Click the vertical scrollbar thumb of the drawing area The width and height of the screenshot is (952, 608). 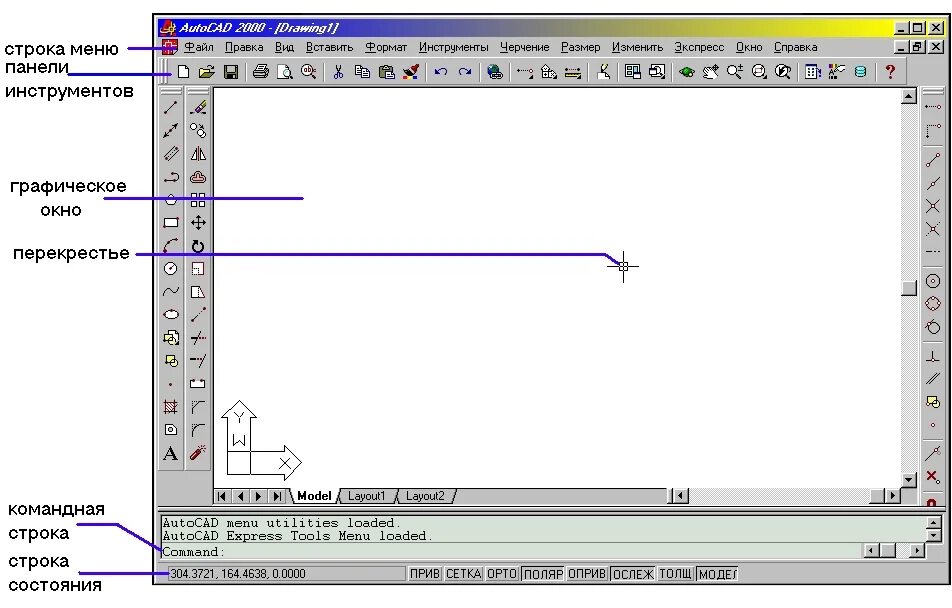coord(909,288)
